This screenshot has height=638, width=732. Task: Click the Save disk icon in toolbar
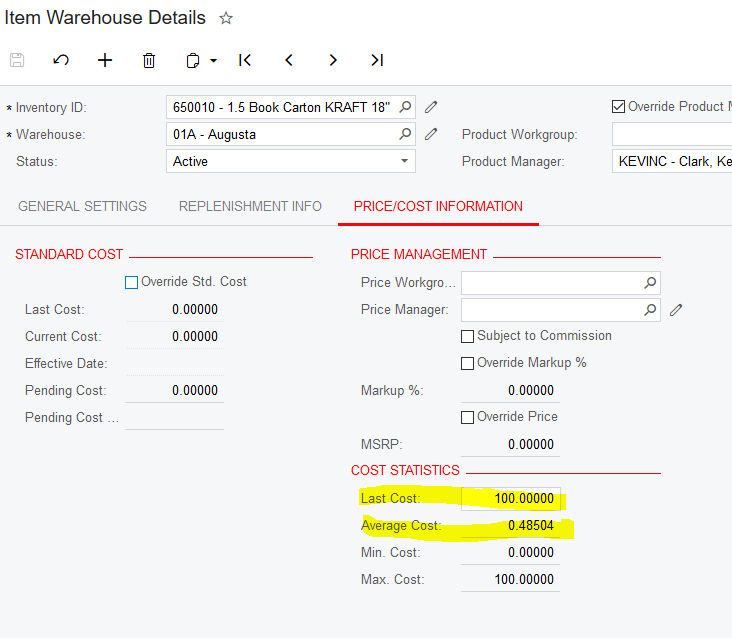coord(17,60)
